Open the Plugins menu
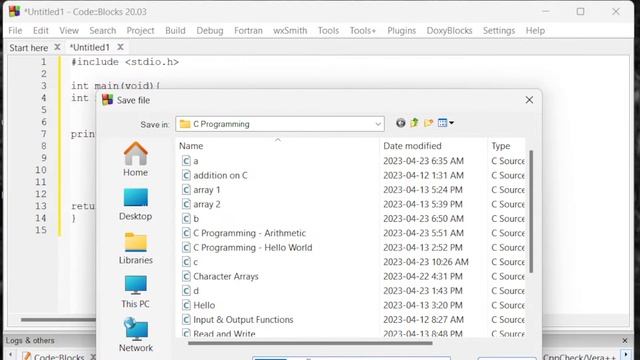 point(402,31)
